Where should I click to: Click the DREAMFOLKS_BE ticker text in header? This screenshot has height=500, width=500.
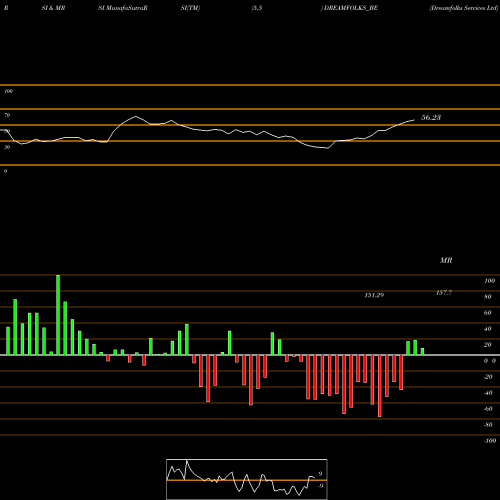pyautogui.click(x=351, y=8)
